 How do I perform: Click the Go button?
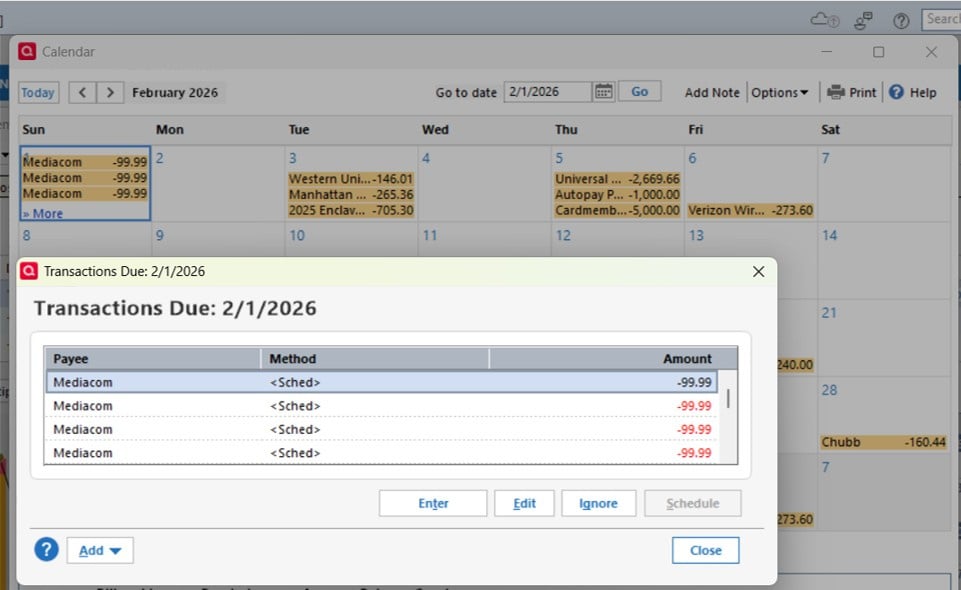(x=639, y=91)
